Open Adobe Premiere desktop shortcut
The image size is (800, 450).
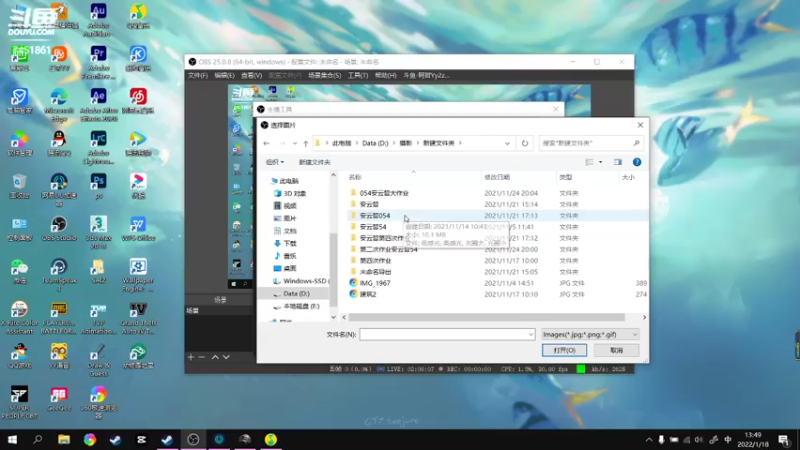[x=98, y=62]
